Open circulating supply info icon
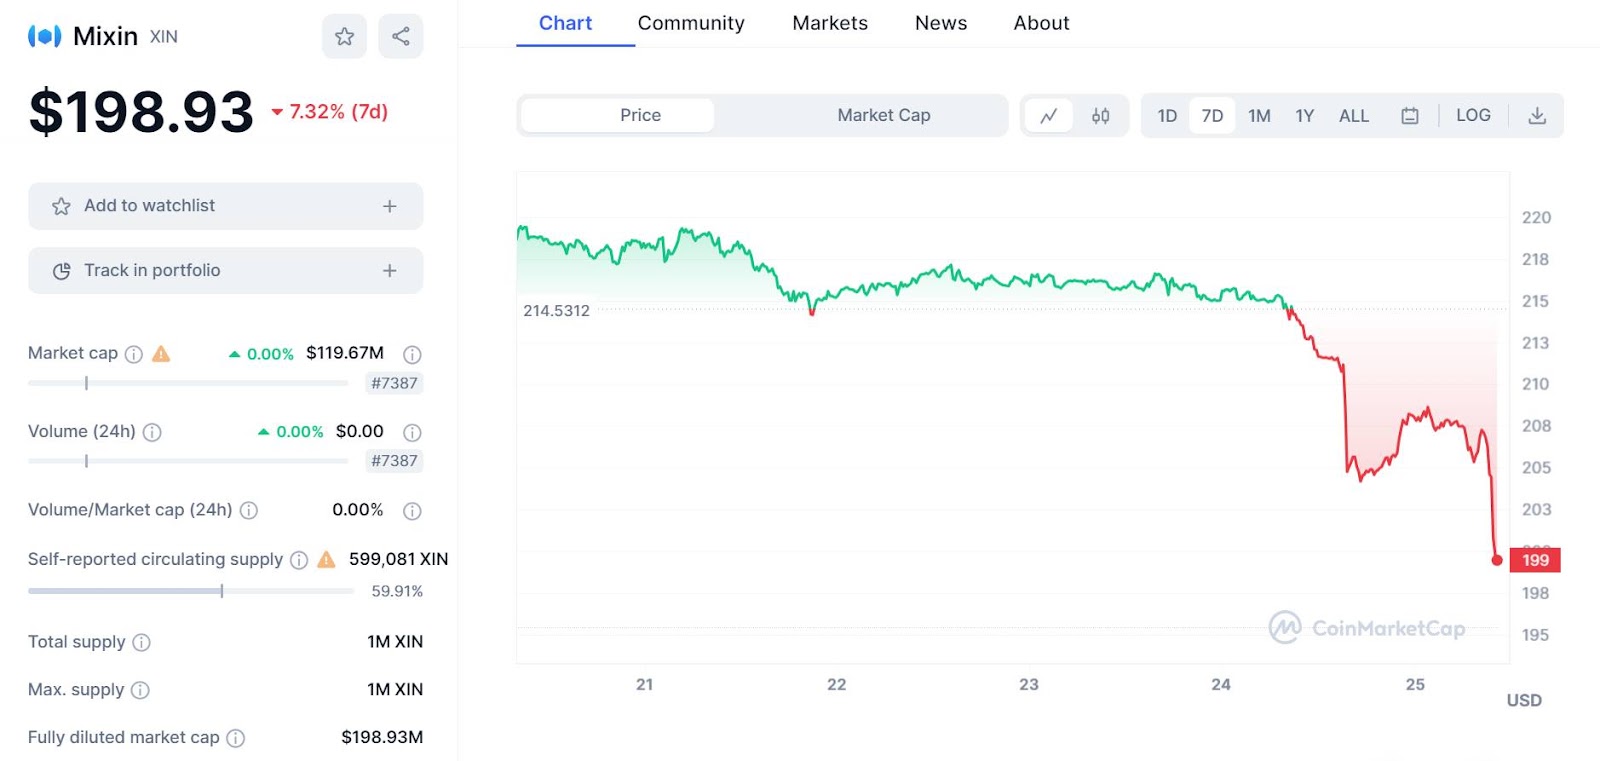 coord(299,560)
